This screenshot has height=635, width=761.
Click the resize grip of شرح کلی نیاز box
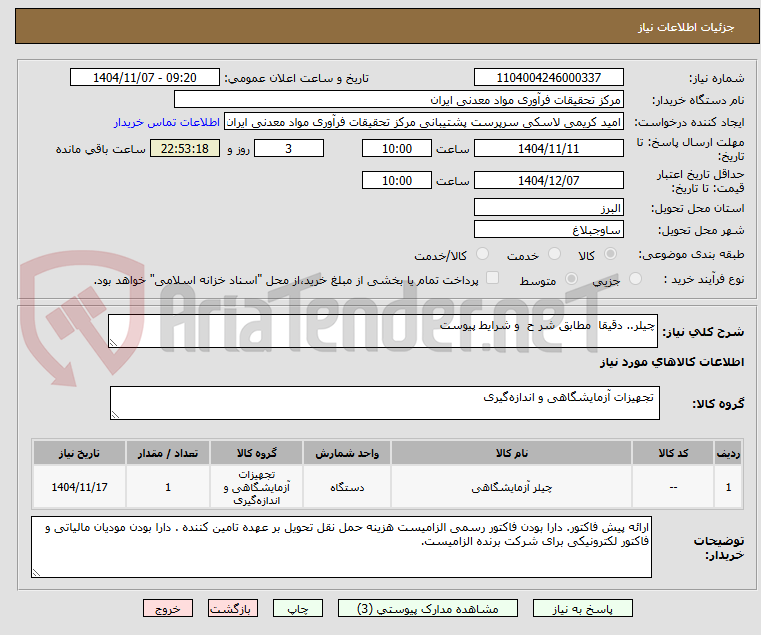113,343
